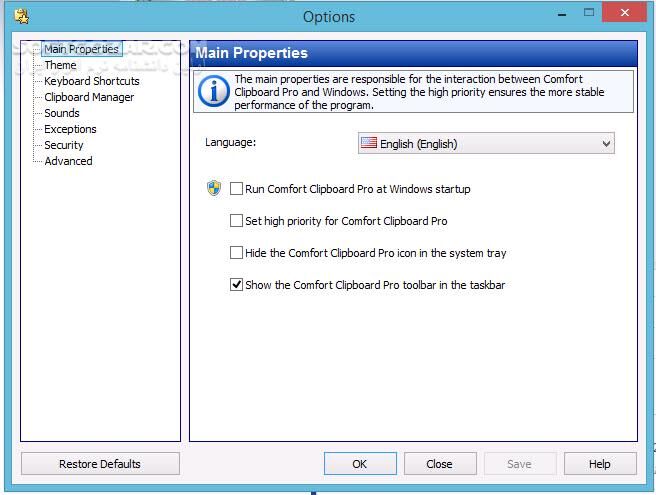Minimize the Options window

(x=562, y=14)
